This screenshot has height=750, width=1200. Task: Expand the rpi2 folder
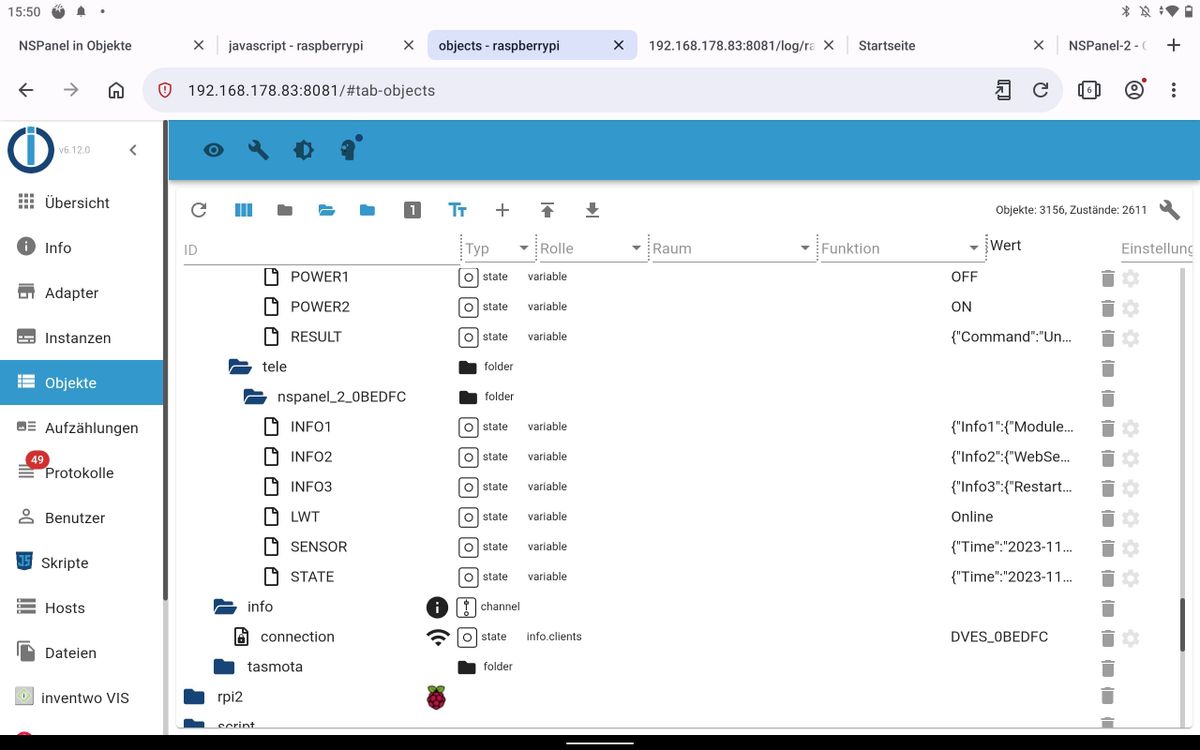click(194, 697)
